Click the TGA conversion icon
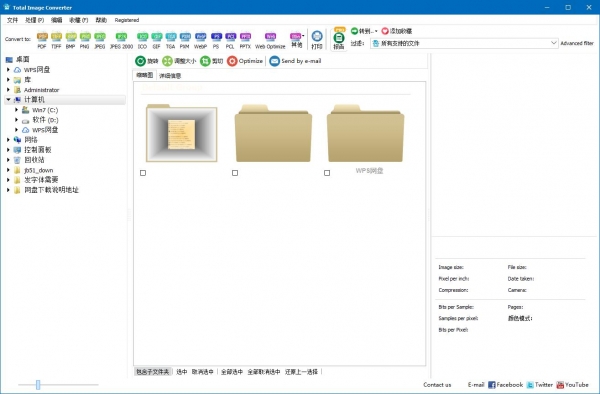The height and width of the screenshot is (394, 600). tap(171, 40)
